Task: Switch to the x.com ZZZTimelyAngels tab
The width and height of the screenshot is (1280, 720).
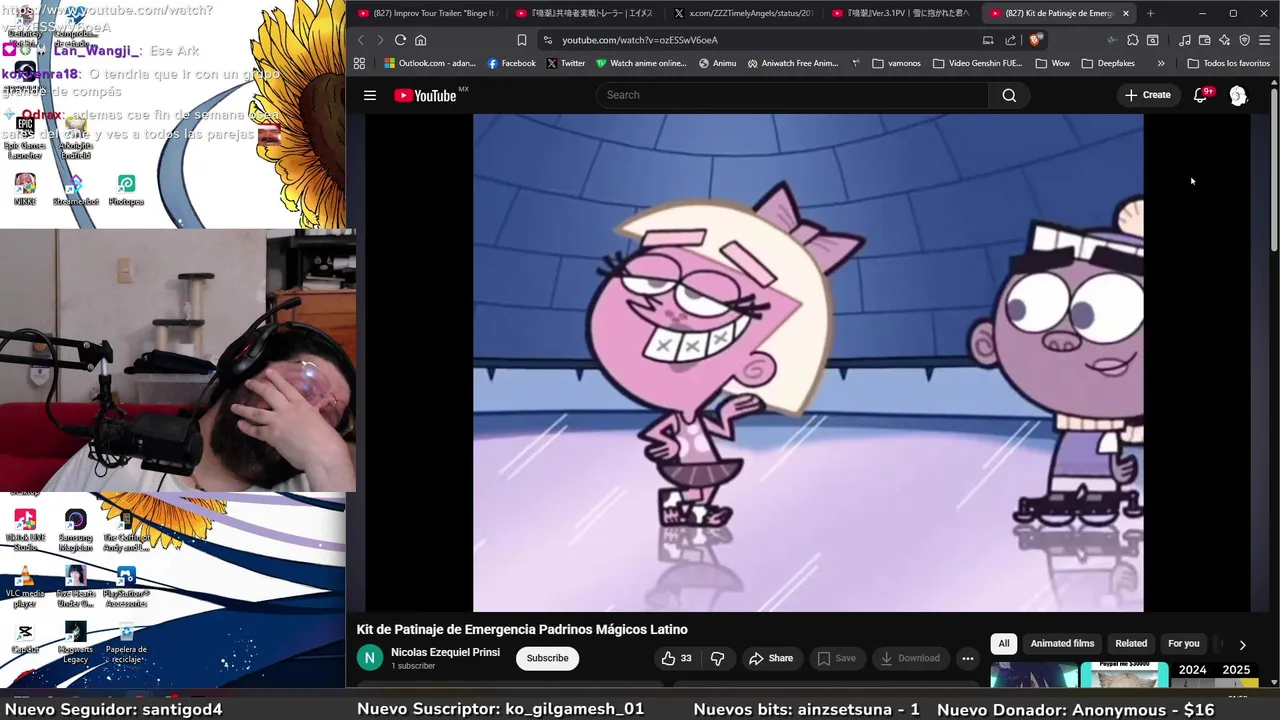Action: pyautogui.click(x=745, y=13)
